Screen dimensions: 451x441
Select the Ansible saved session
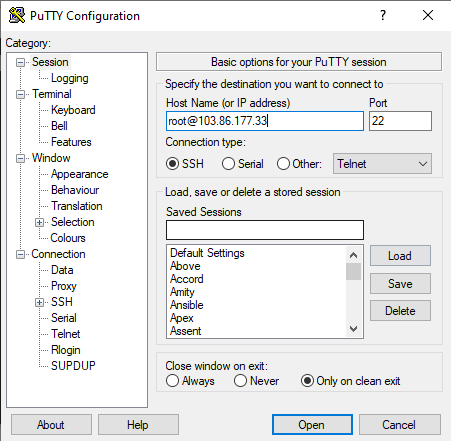pyautogui.click(x=187, y=305)
